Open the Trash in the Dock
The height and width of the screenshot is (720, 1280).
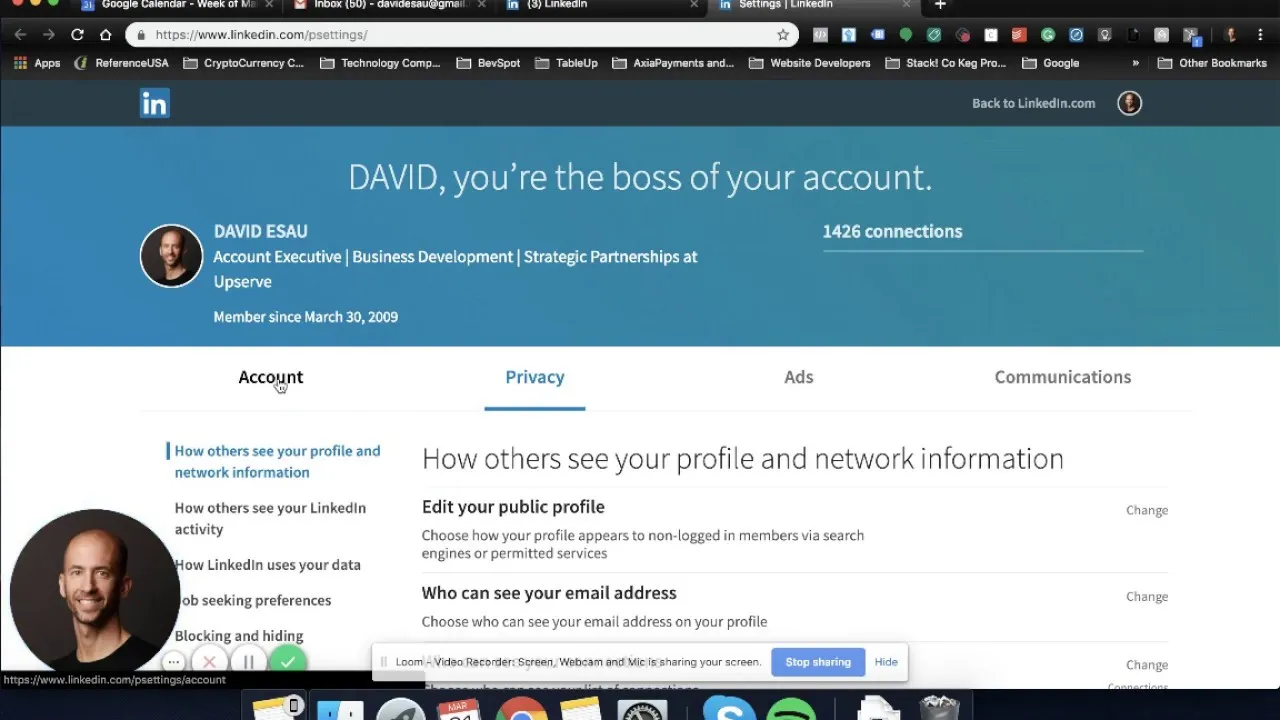(x=938, y=707)
